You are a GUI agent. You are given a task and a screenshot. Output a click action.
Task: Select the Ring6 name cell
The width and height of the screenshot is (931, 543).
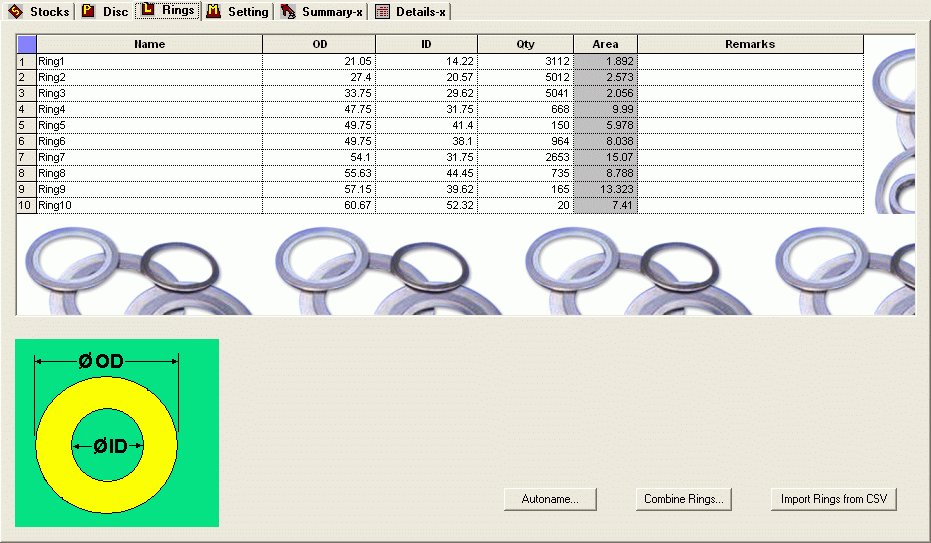point(150,142)
